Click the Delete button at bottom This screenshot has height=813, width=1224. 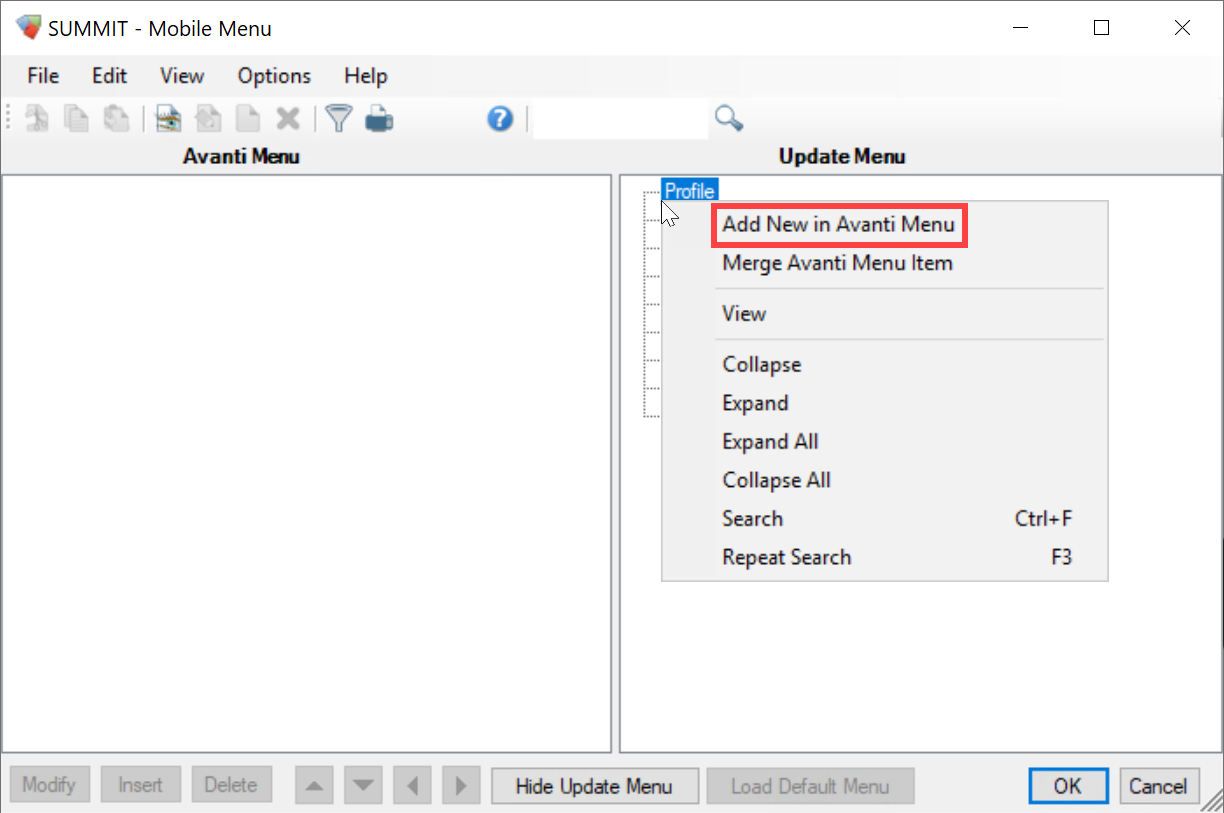(x=231, y=785)
